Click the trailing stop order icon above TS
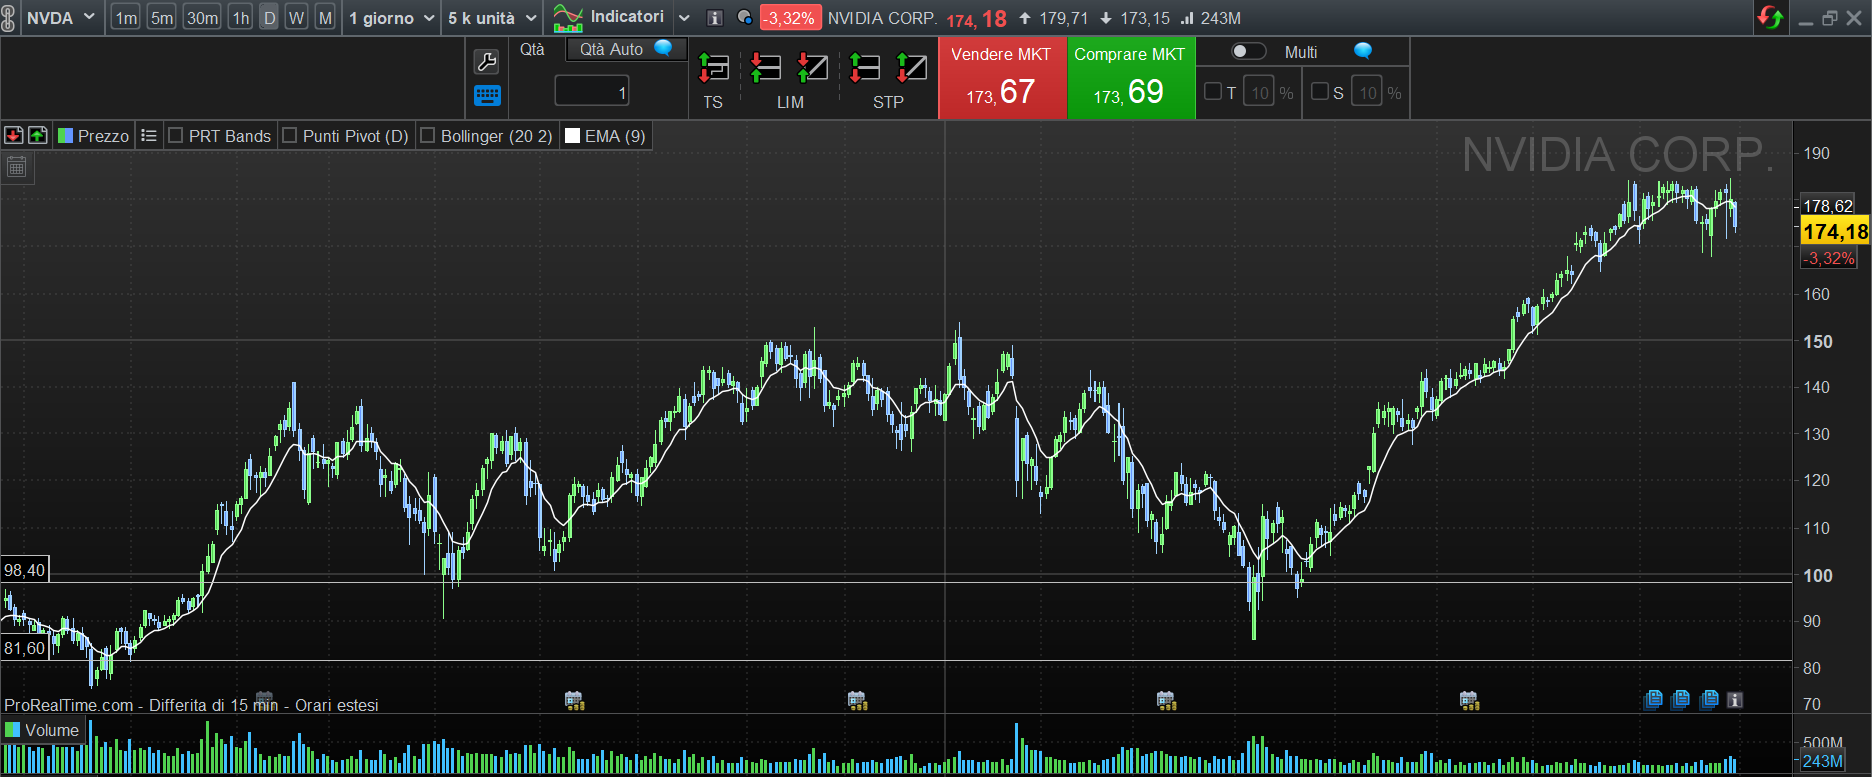1872x777 pixels. click(x=713, y=68)
